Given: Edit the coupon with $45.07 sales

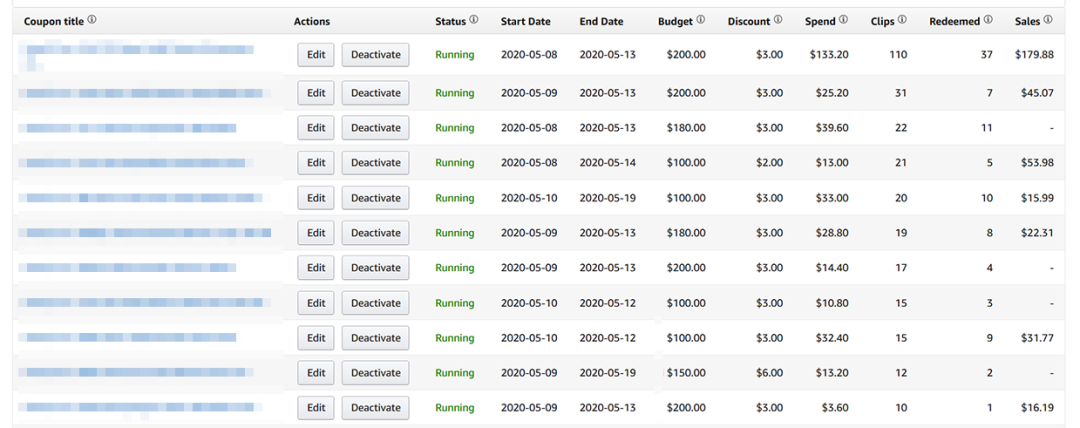Looking at the screenshot, I should click(316, 93).
